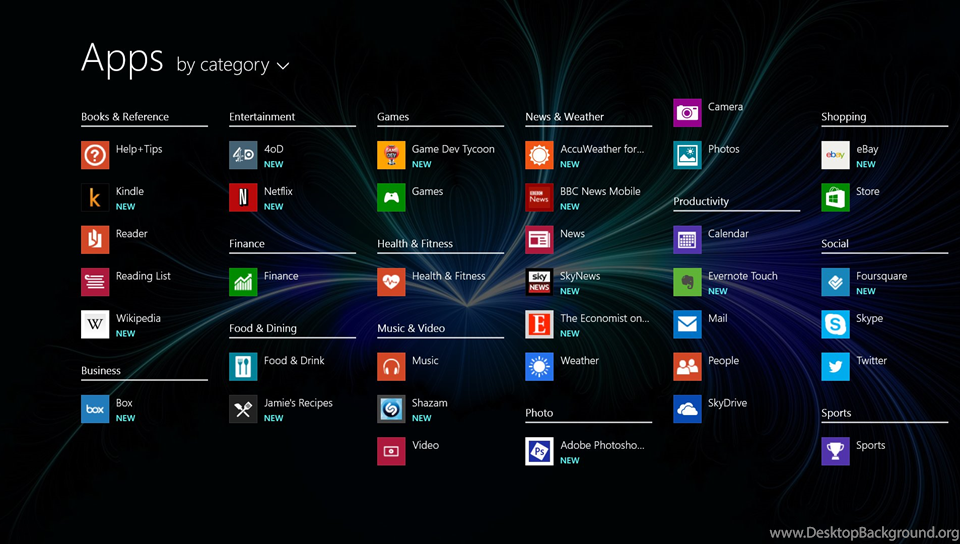This screenshot has height=544, width=960.
Task: Open the Shazam app icon
Action: pos(391,409)
